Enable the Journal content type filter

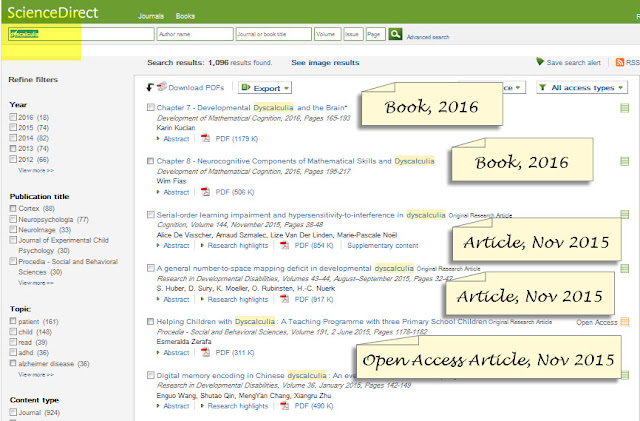pyautogui.click(x=13, y=412)
